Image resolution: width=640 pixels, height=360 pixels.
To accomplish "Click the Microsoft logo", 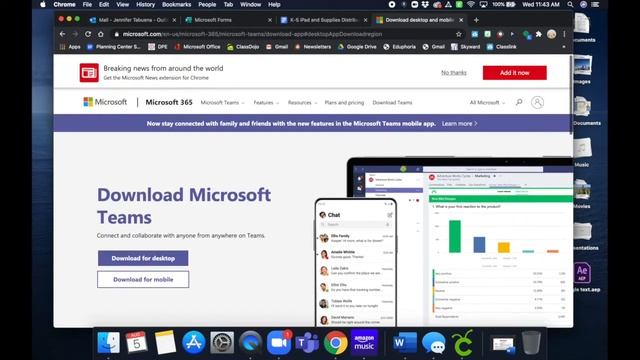I will pos(105,102).
